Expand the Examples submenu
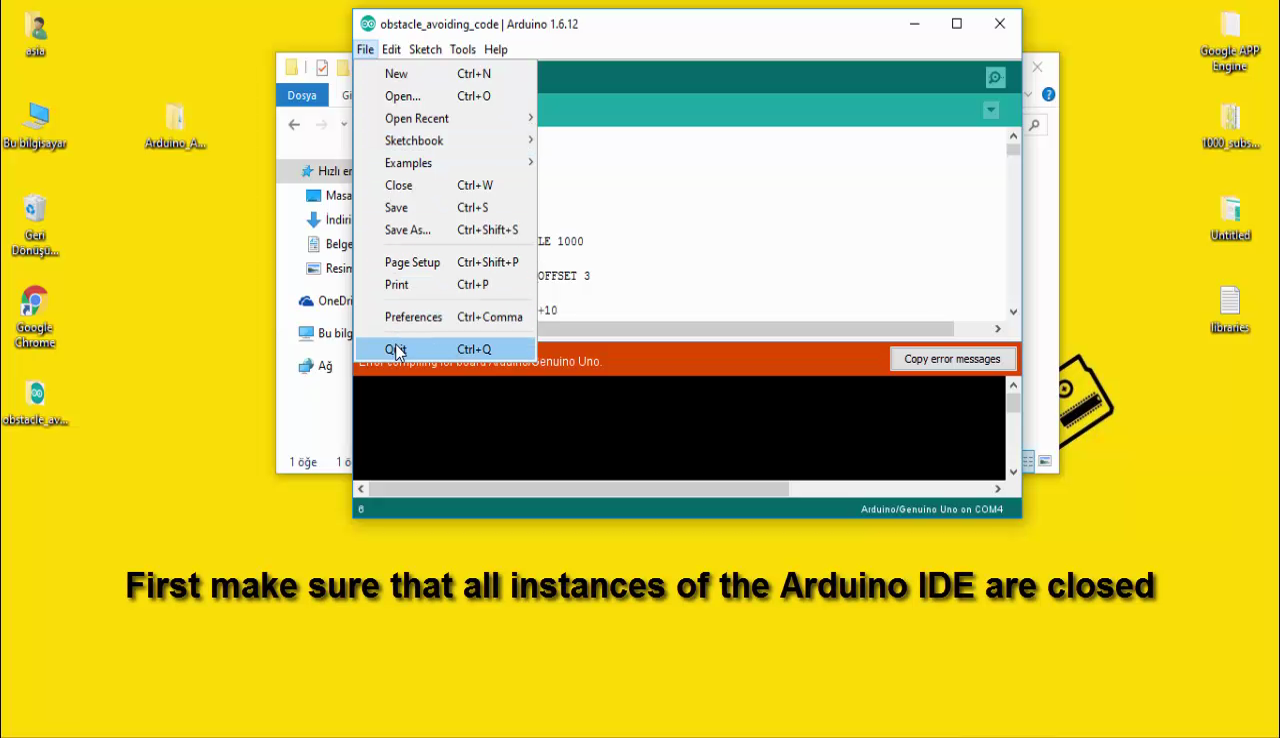Viewport: 1280px width, 738px height. coord(408,162)
